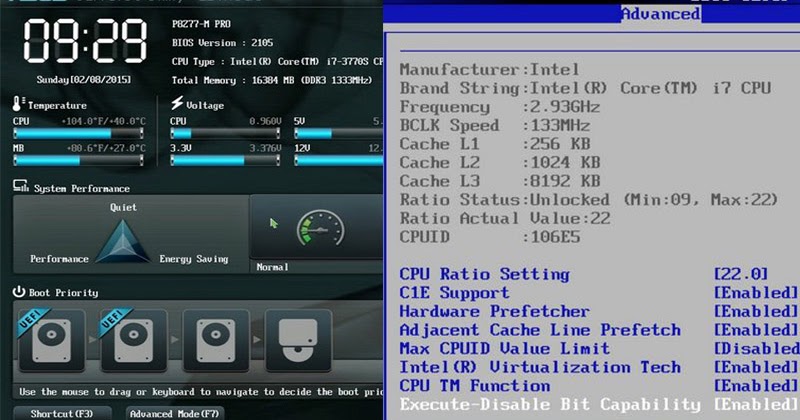
Task: Click the 12V voltage bar
Action: pos(339,161)
